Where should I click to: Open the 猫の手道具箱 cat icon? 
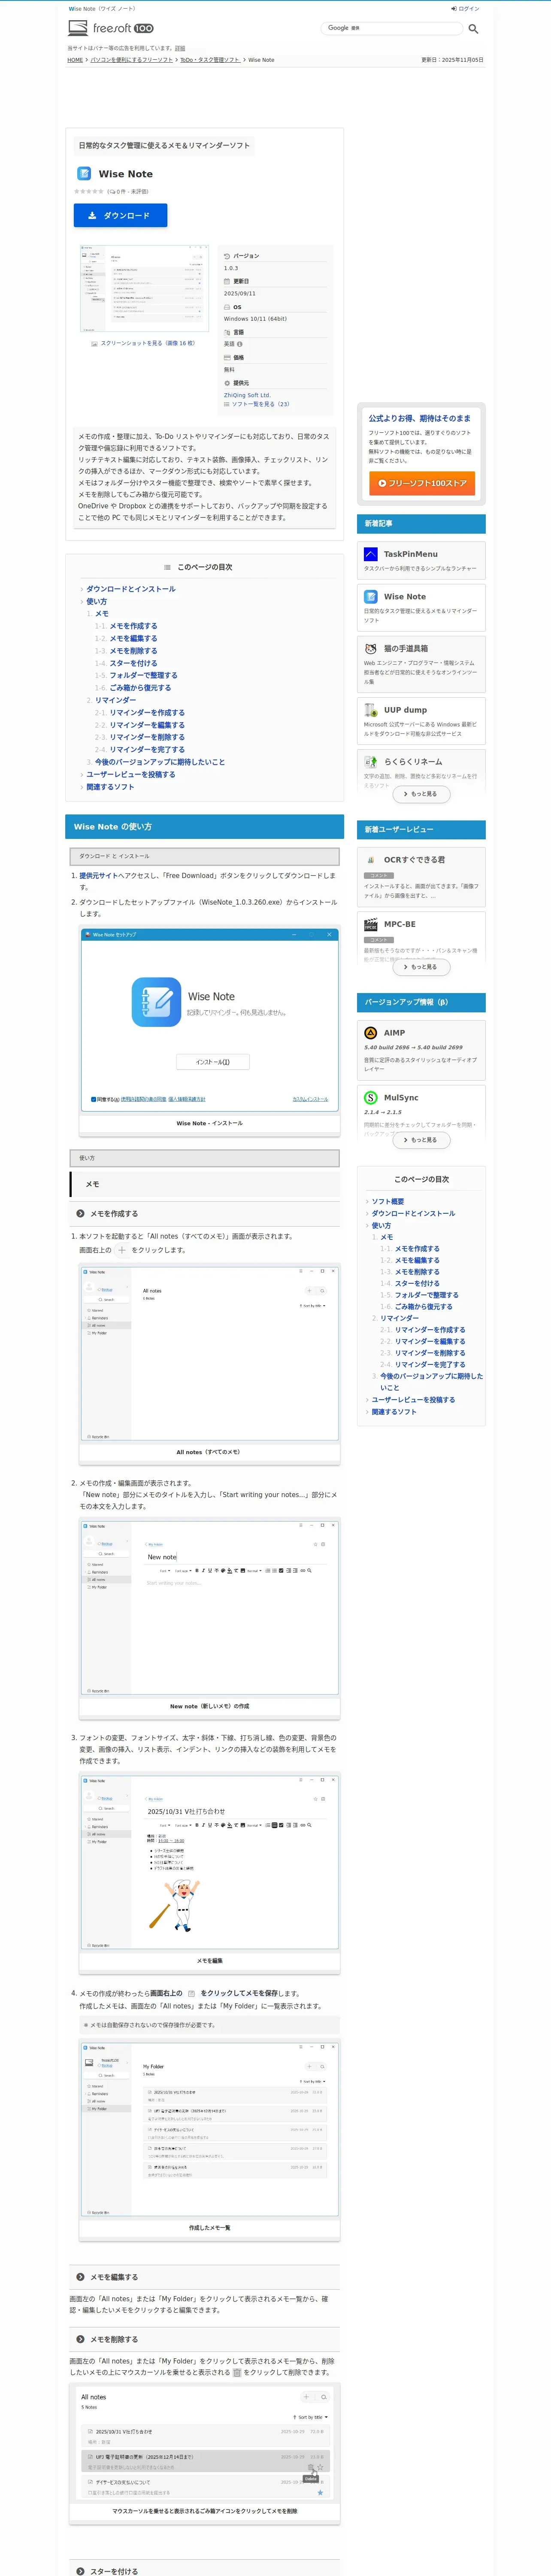pyautogui.click(x=371, y=649)
